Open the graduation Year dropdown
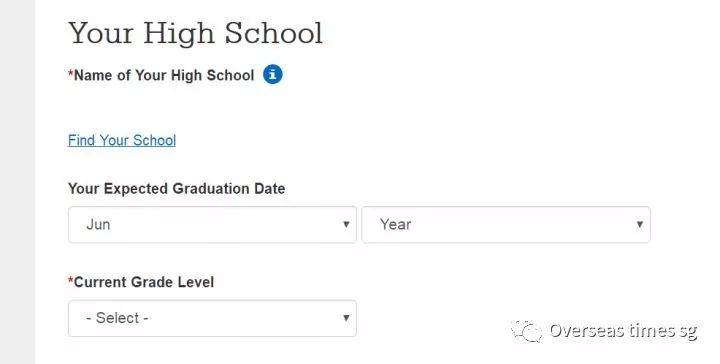 506,224
